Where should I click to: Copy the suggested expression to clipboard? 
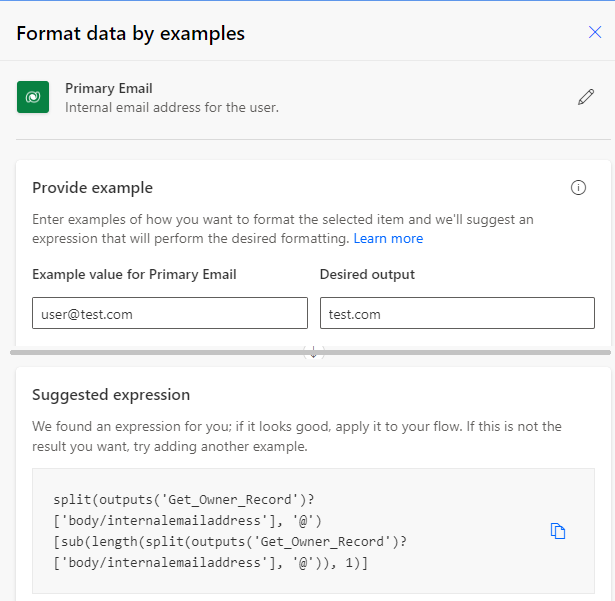click(x=558, y=531)
